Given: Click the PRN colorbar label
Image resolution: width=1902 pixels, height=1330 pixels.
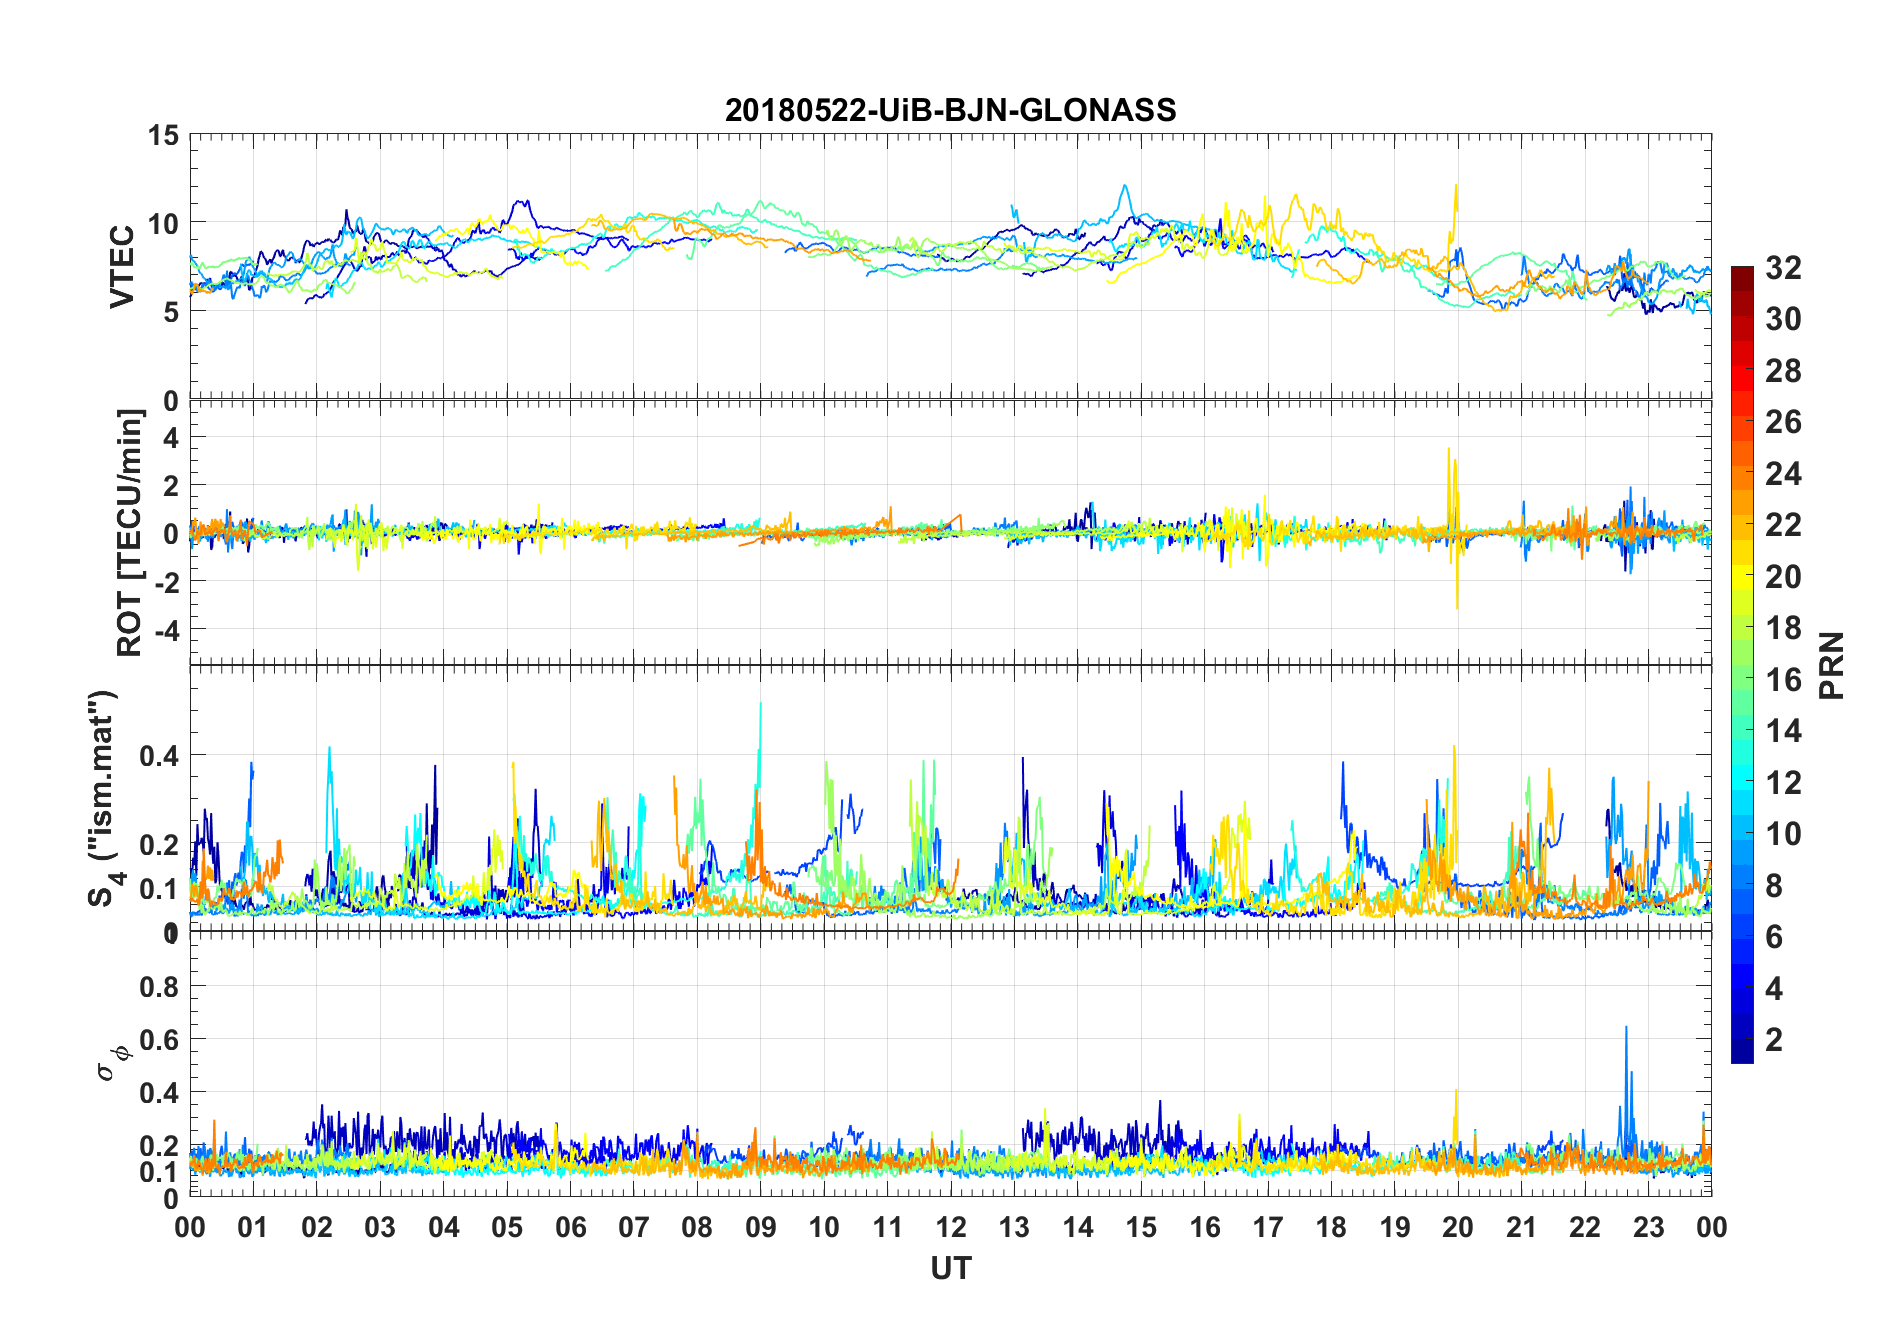Looking at the screenshot, I should coord(1831,665).
